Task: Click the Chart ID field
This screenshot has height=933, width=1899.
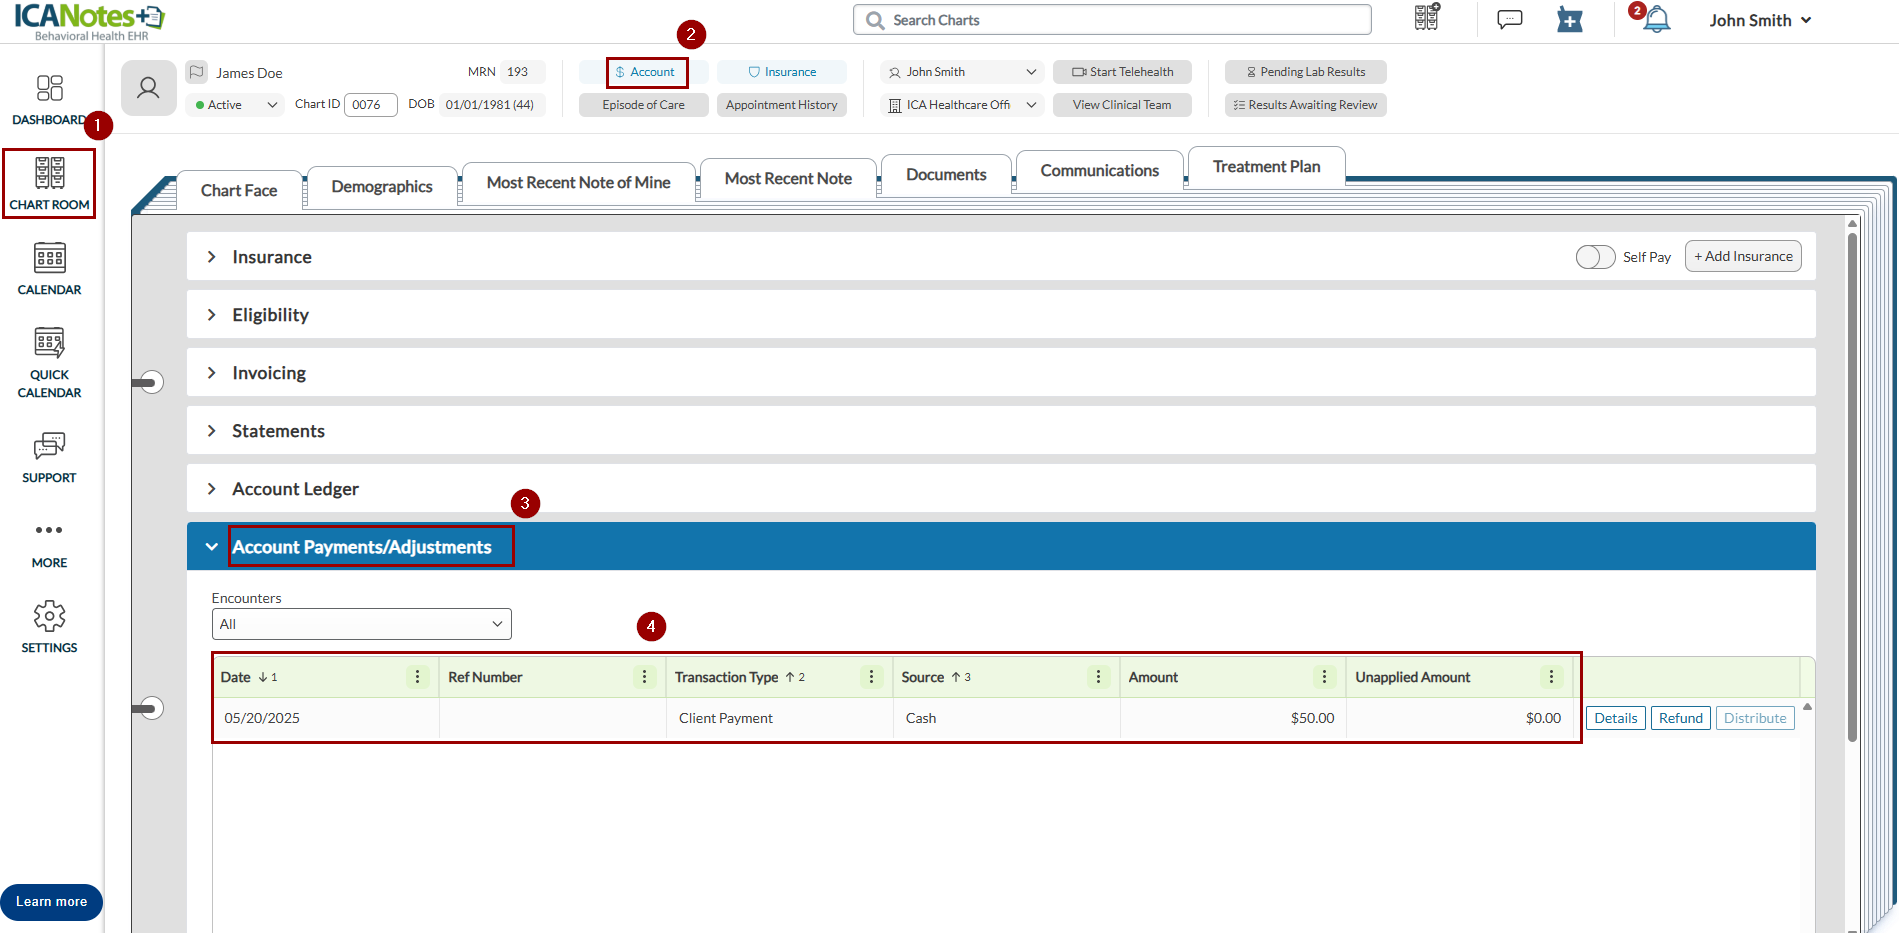Action: coord(371,105)
